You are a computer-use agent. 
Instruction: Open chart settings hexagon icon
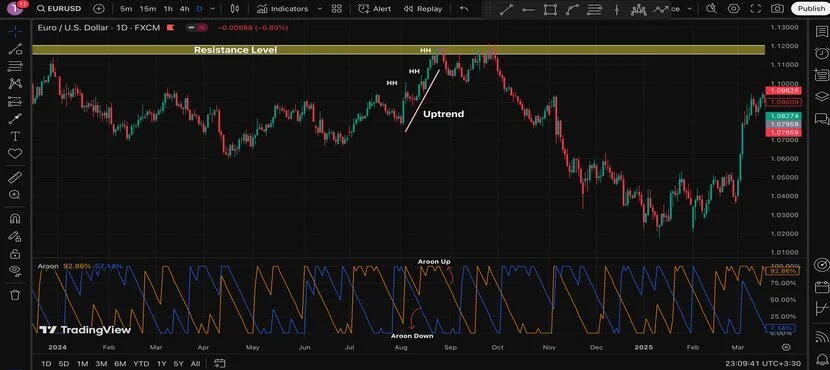pos(733,8)
